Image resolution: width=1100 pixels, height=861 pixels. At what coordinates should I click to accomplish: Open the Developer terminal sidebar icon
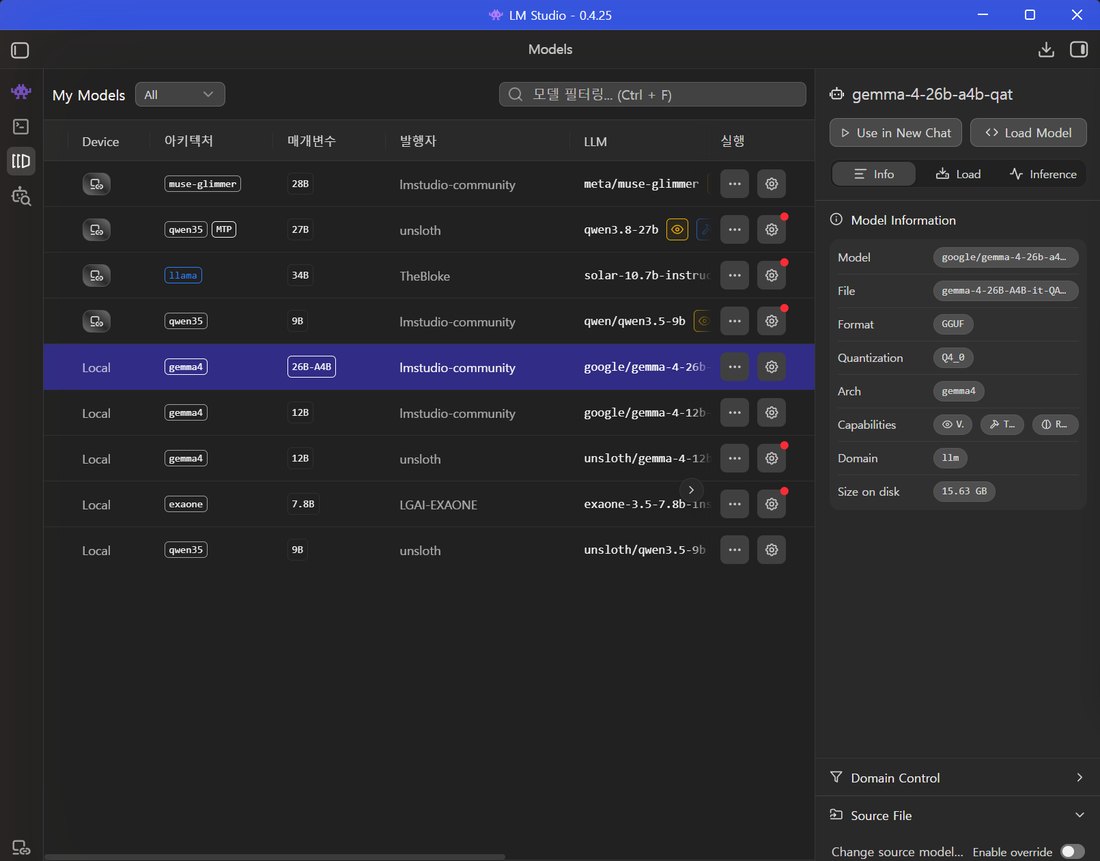(21, 126)
